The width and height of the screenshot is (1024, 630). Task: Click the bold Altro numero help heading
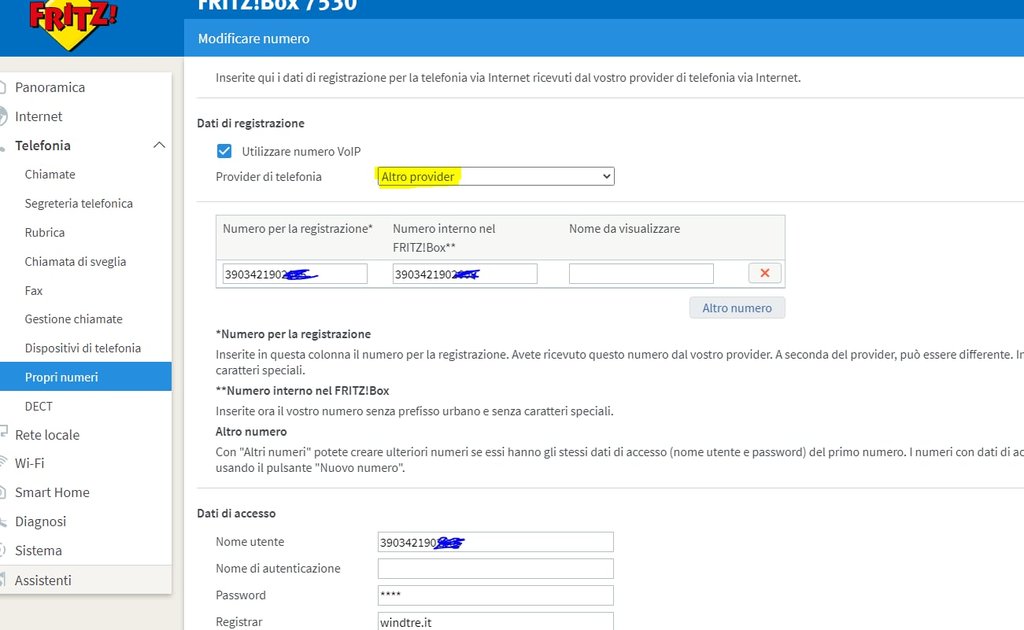pyautogui.click(x=251, y=432)
